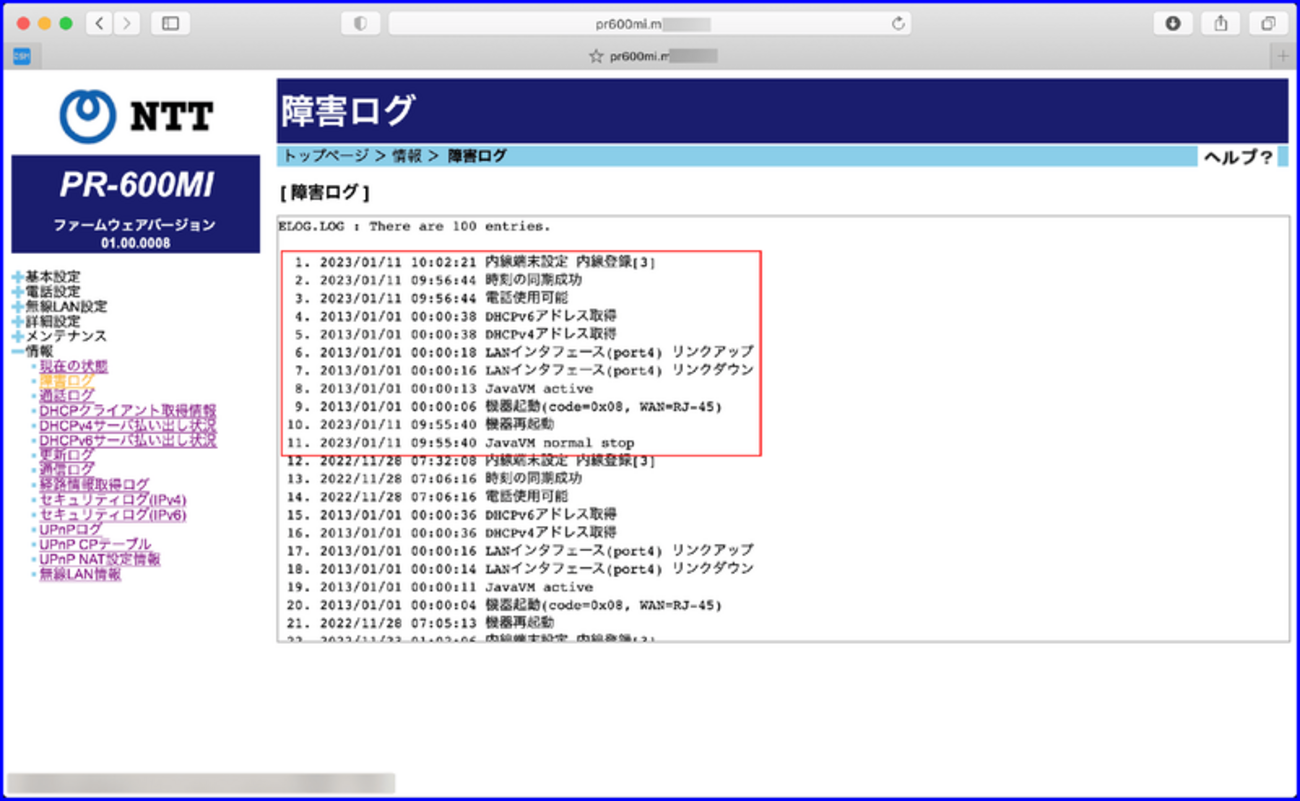Image resolution: width=1300 pixels, height=801 pixels.
Task: Open セキュリティログ(IPv6) link
Action: tap(113, 515)
